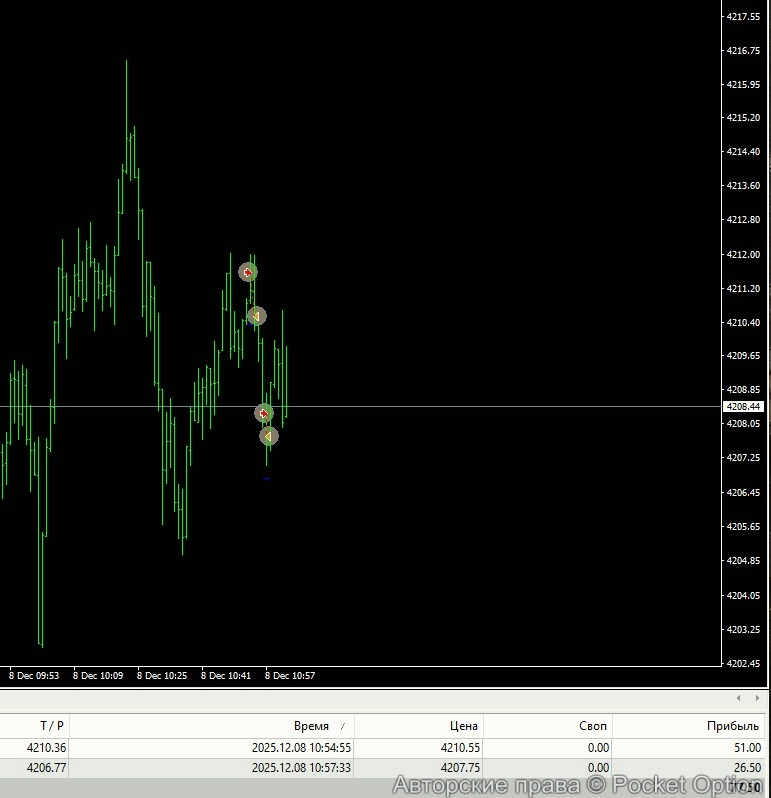Click the horizontal current-price line on the chart
The height and width of the screenshot is (798, 771).
pos(500,407)
